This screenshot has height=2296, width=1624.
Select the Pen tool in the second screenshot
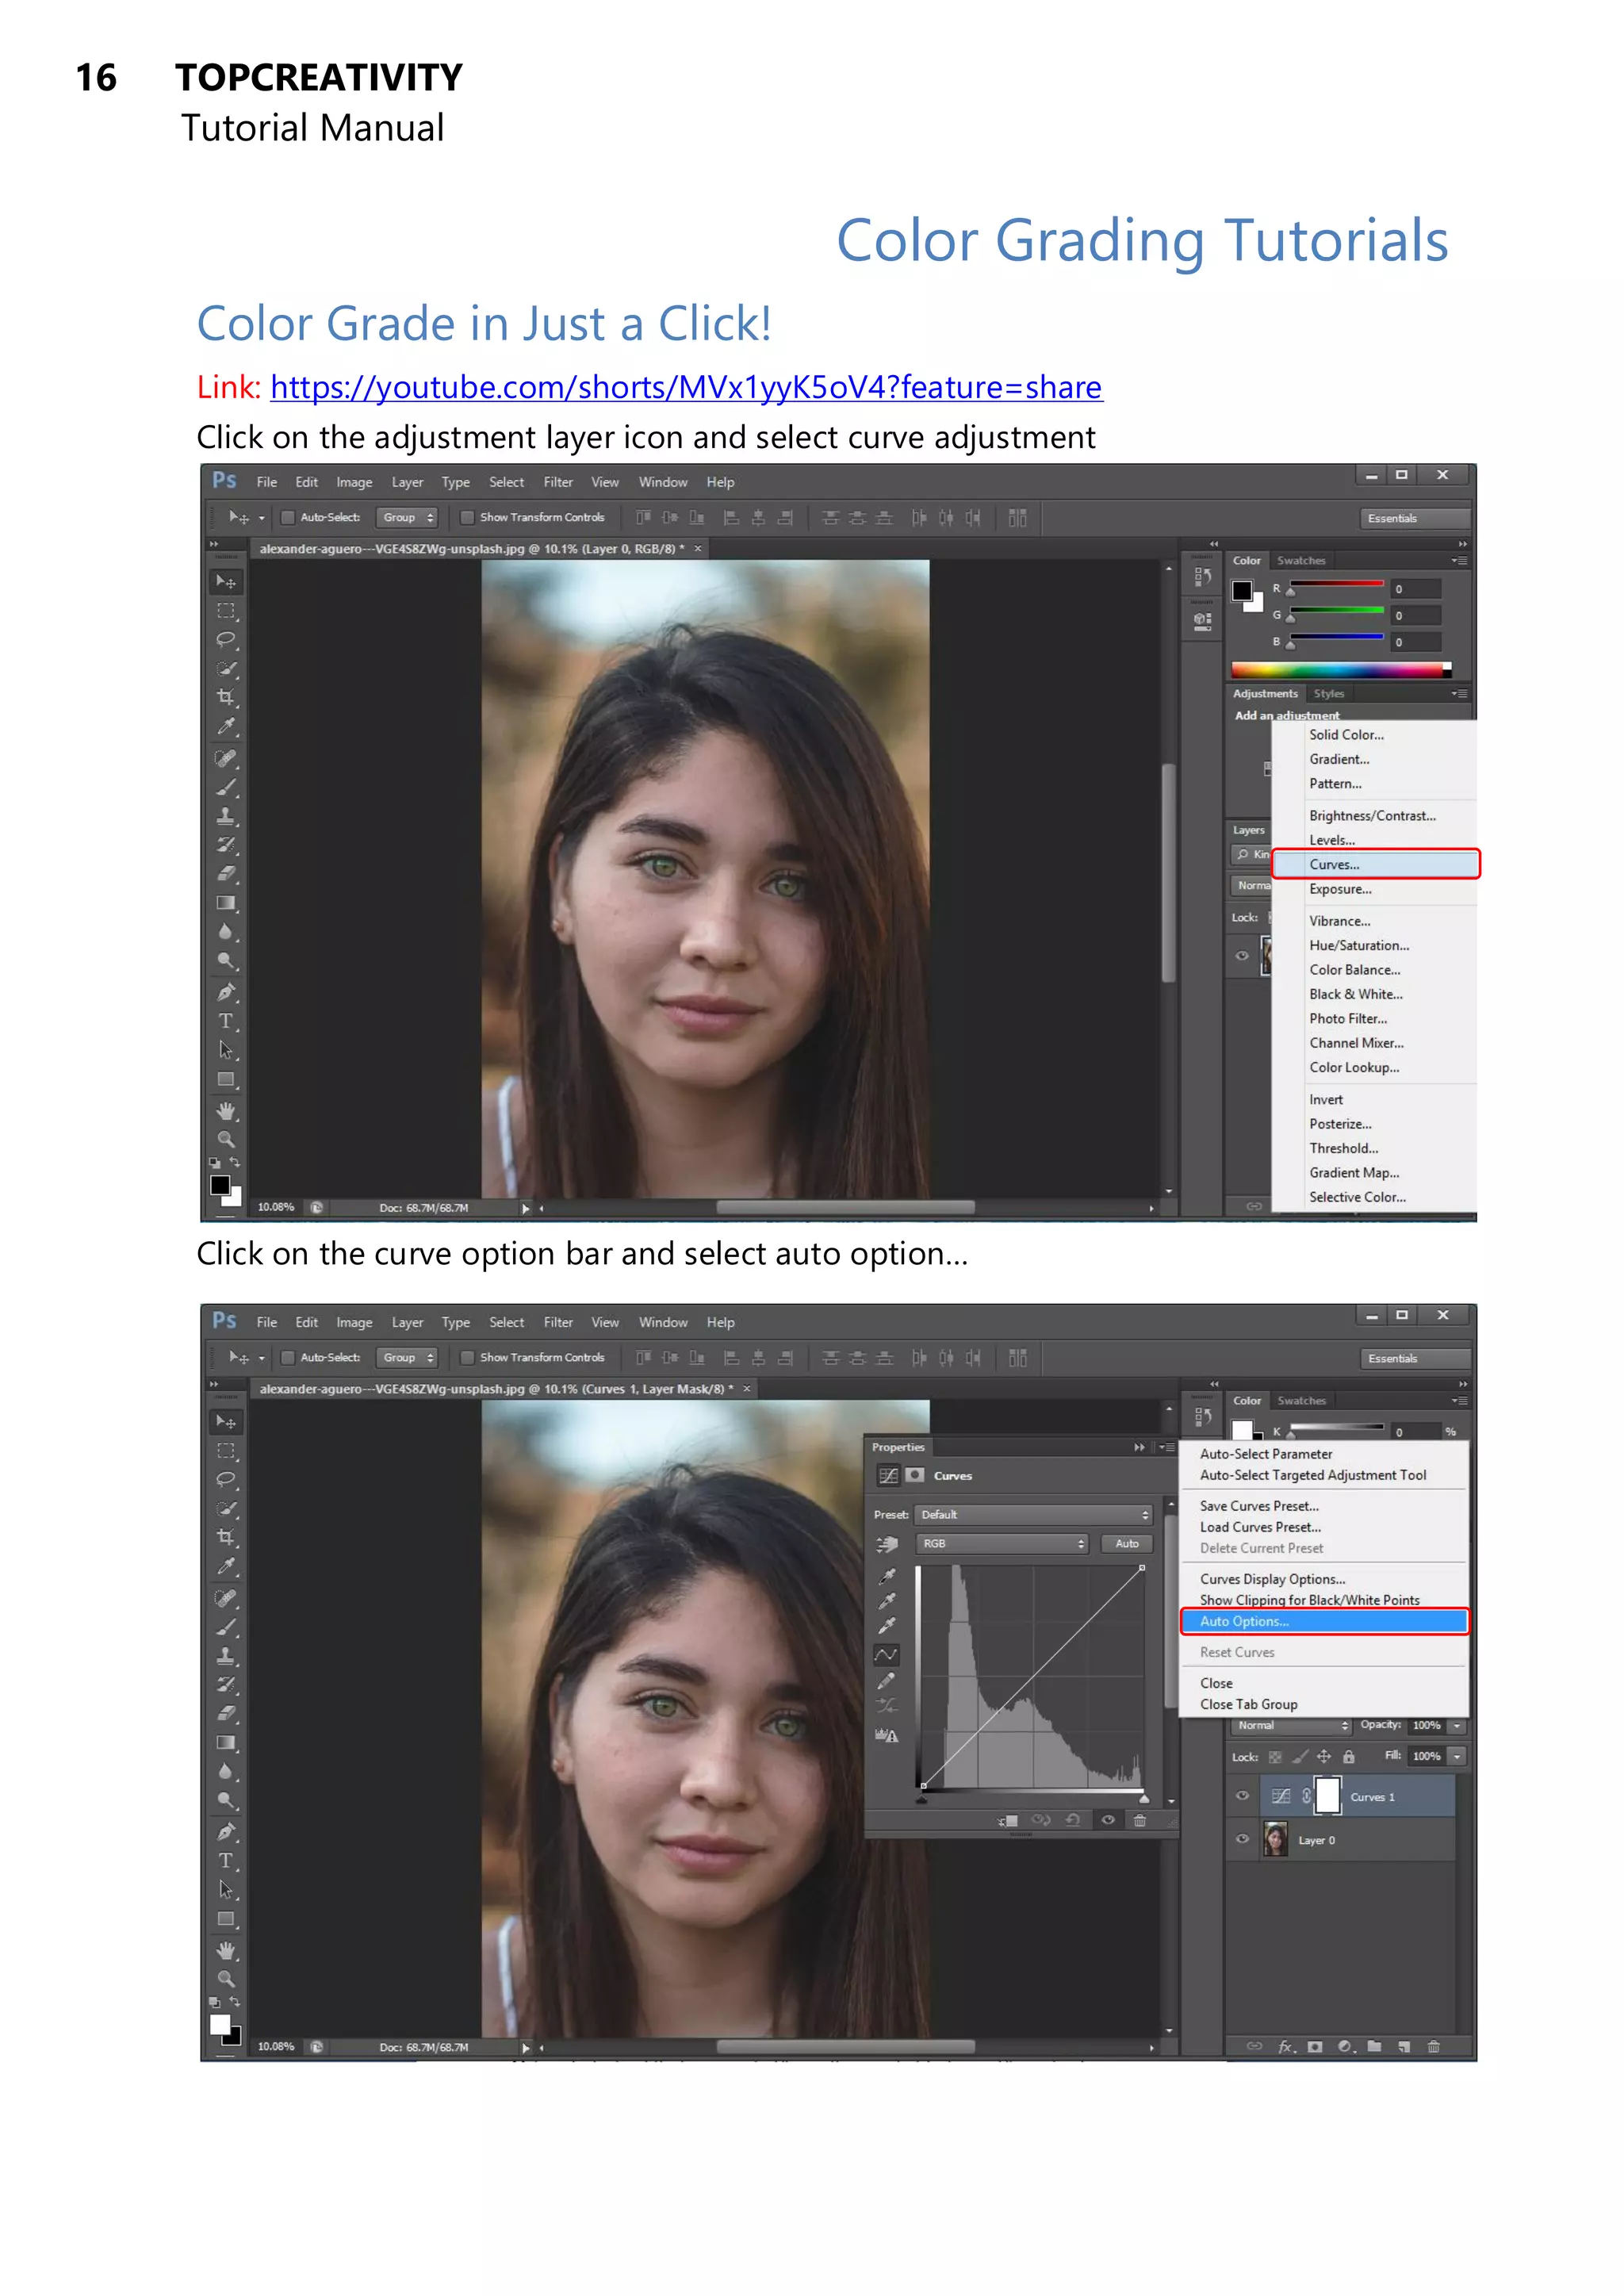click(x=226, y=1832)
